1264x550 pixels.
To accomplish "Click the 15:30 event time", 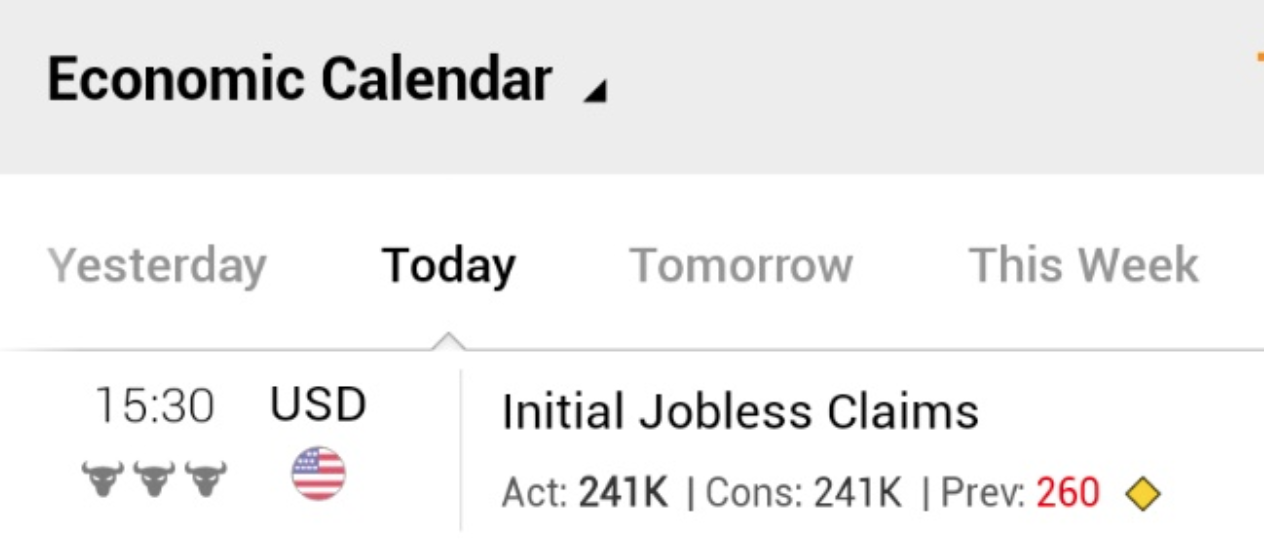I will click(154, 407).
